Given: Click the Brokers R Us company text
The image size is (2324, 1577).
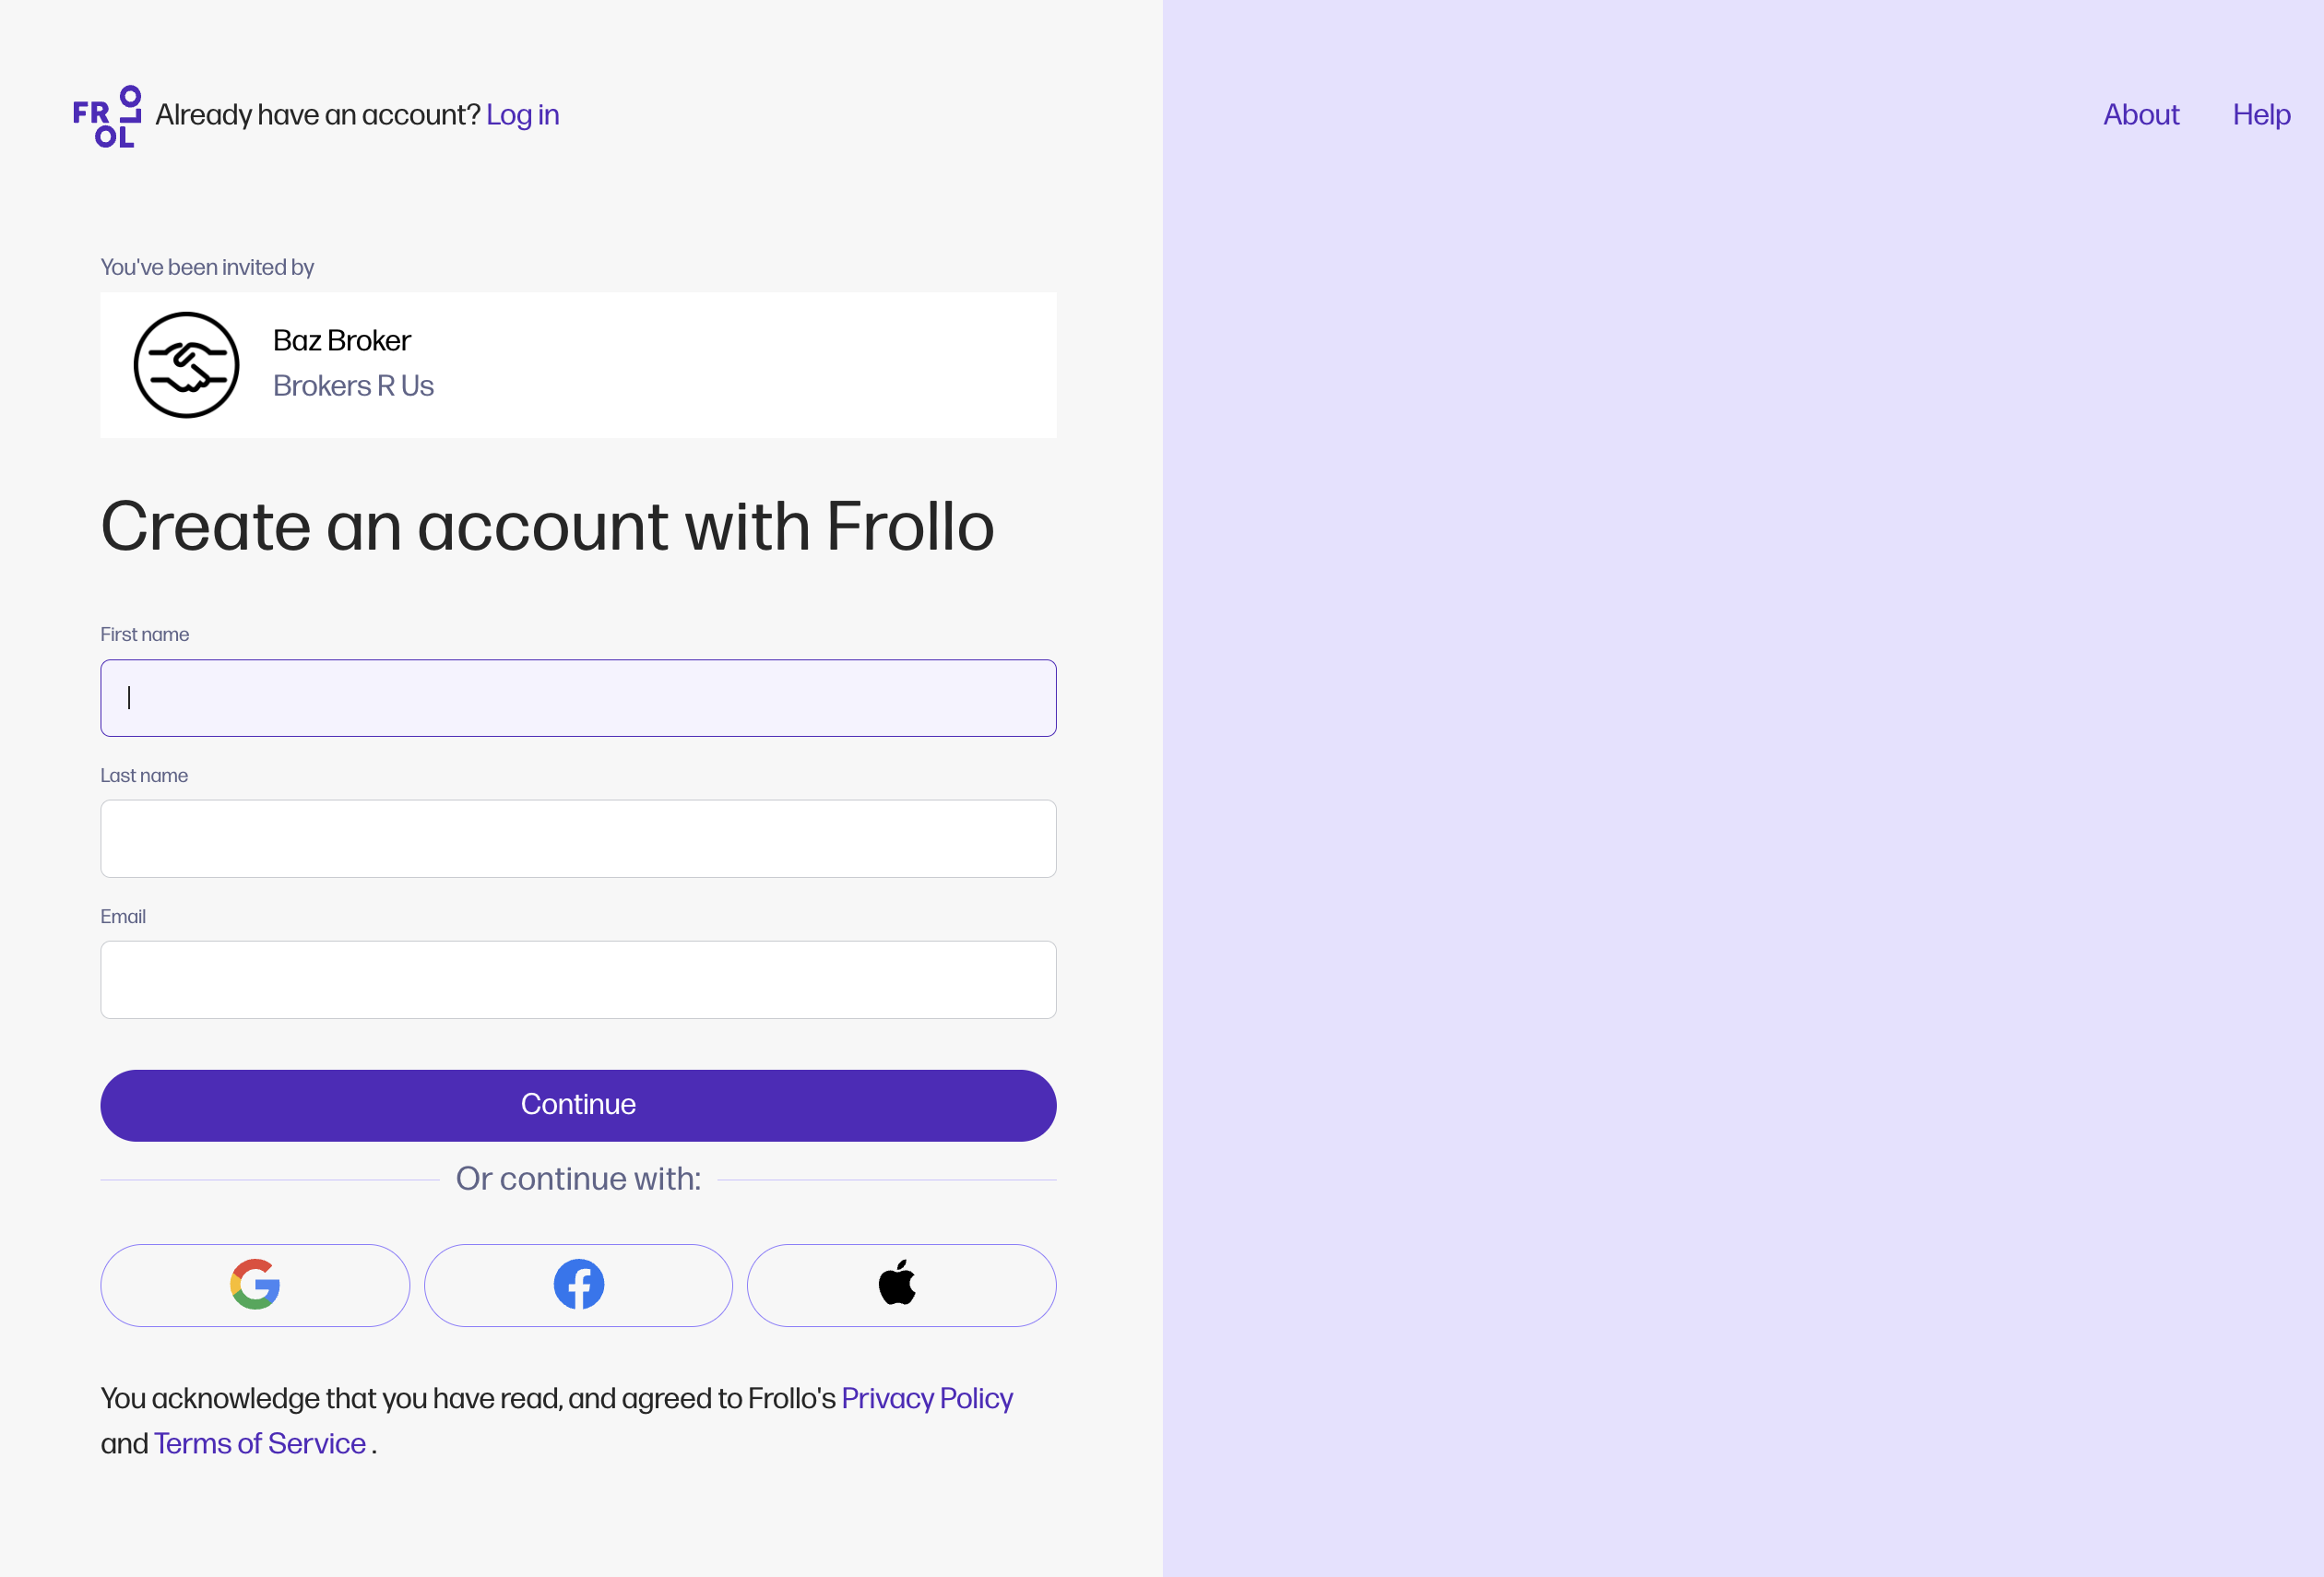Looking at the screenshot, I should pos(353,386).
